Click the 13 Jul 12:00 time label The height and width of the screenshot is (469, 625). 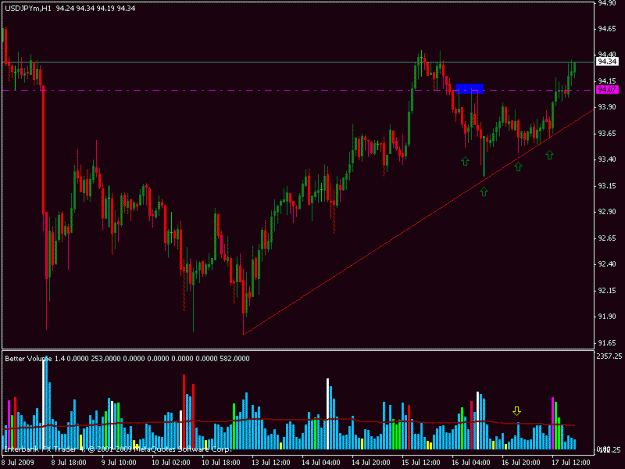(x=271, y=463)
